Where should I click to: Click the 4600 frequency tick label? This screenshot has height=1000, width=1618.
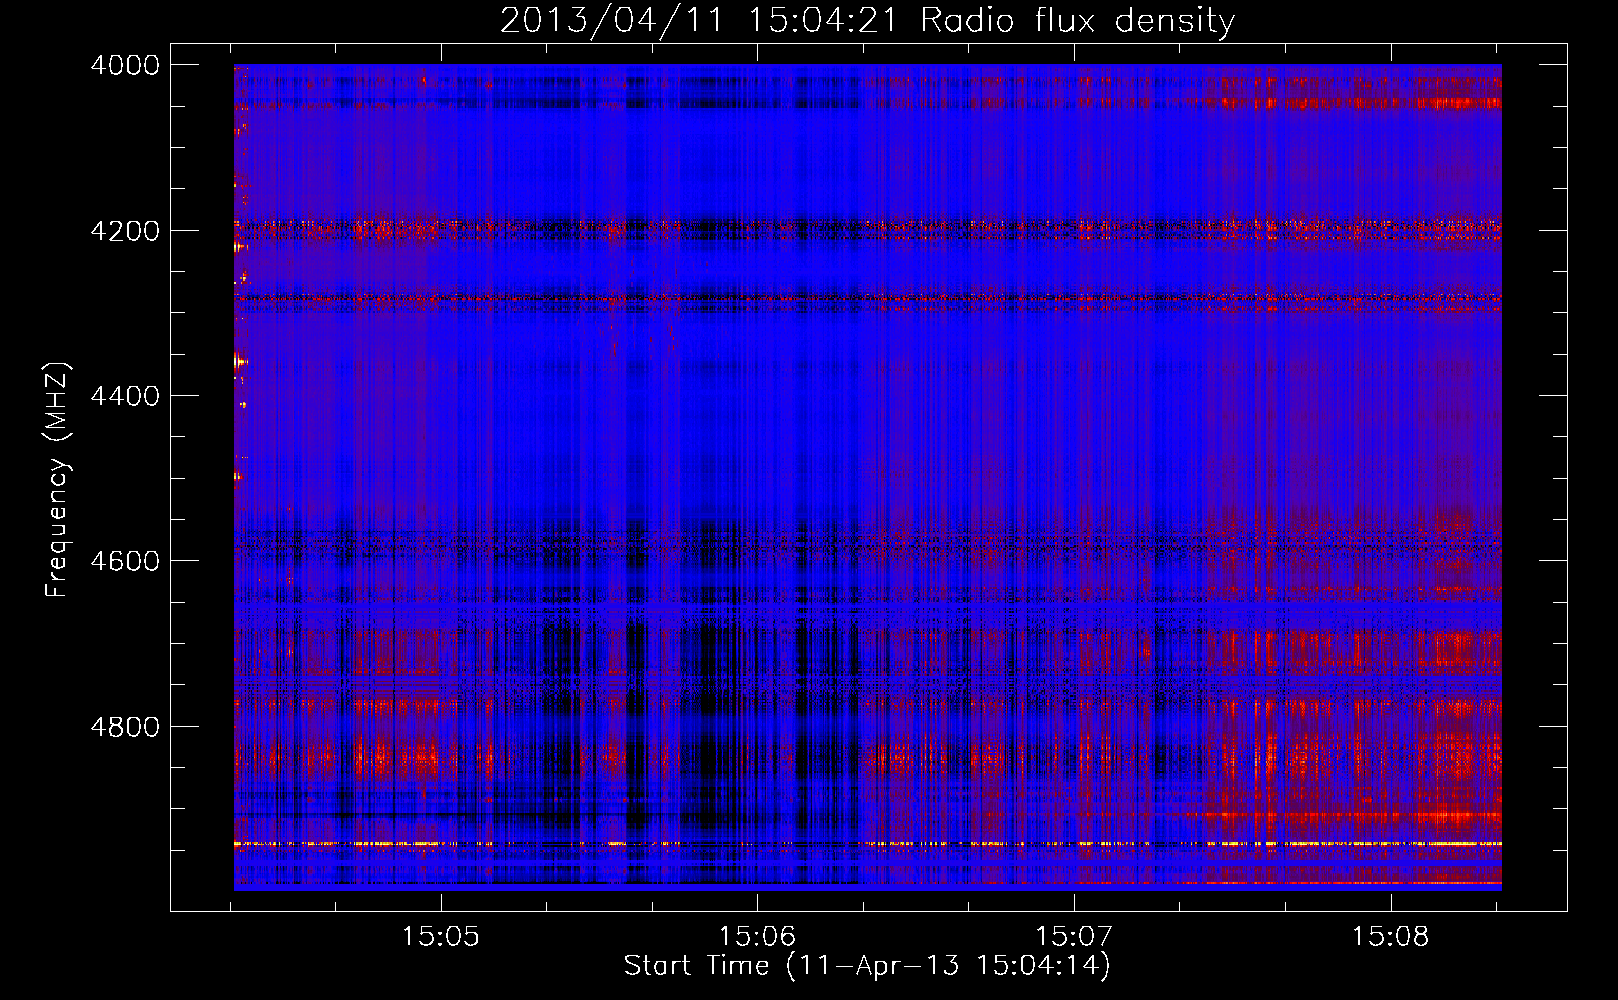pyautogui.click(x=125, y=561)
